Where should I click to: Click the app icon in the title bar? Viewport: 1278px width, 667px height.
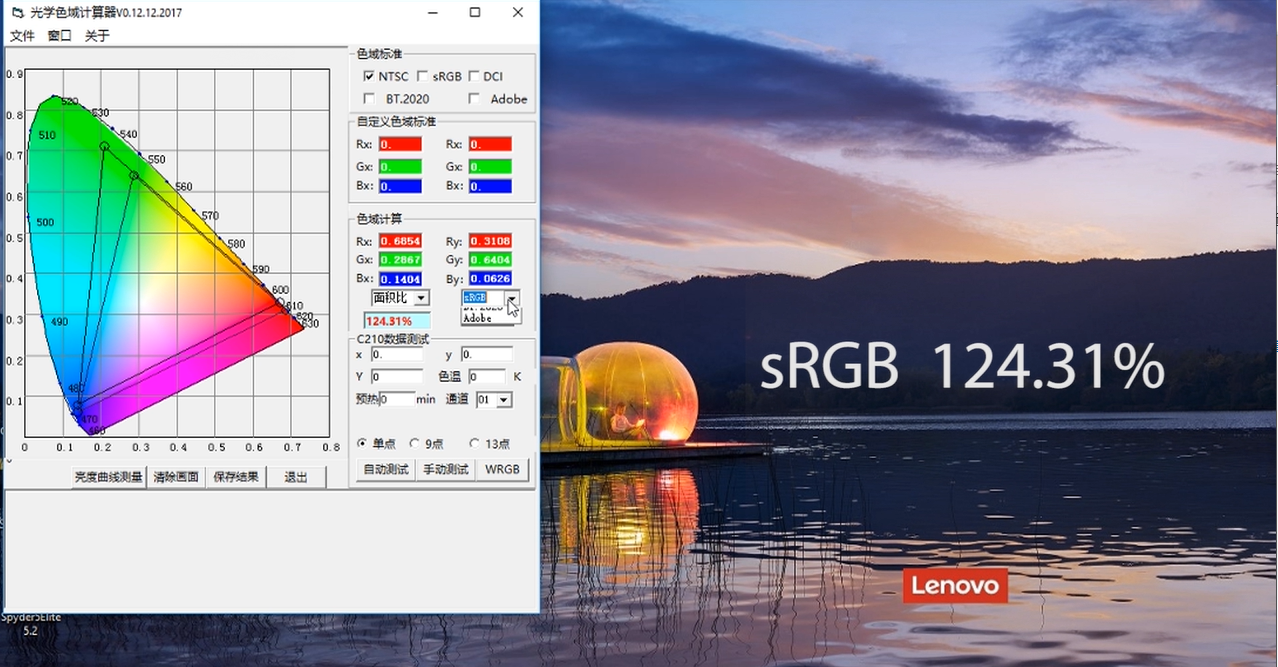click(17, 13)
